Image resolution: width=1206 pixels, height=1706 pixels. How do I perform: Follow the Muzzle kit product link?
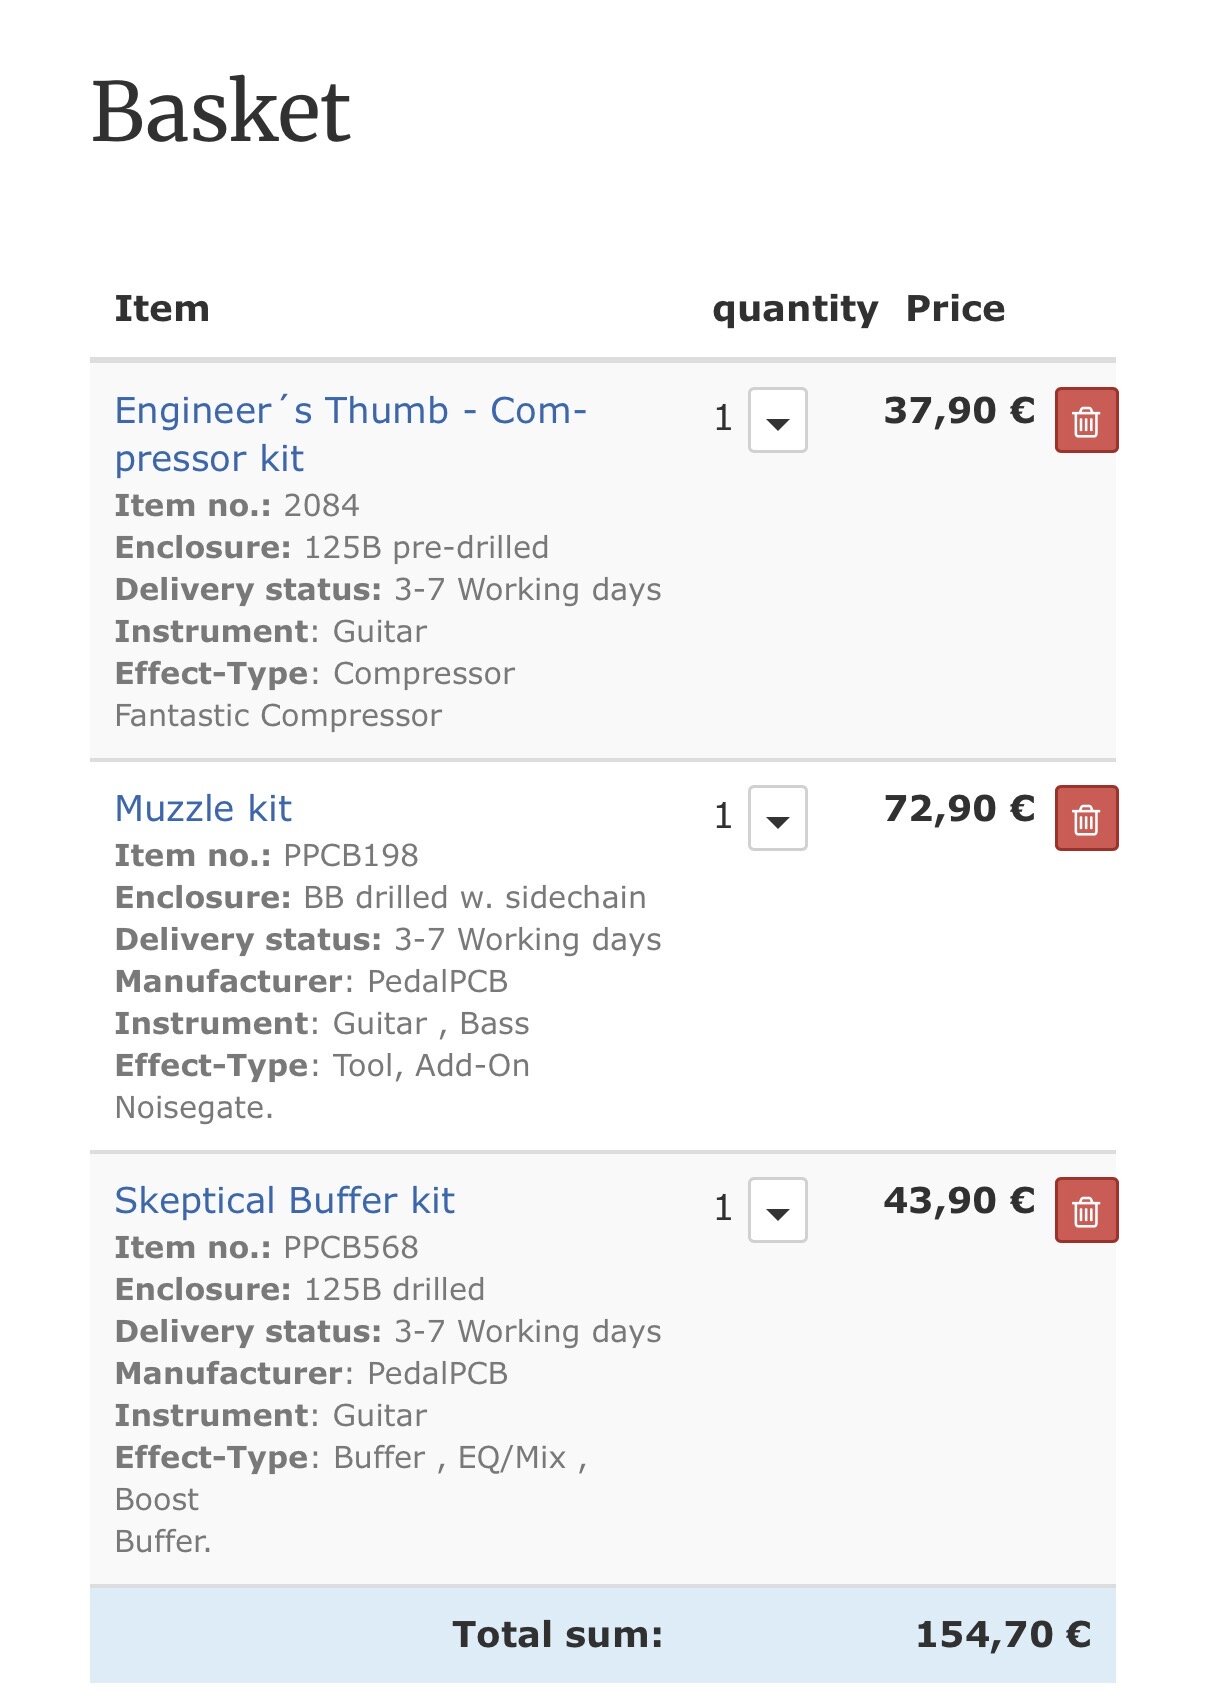coord(203,808)
